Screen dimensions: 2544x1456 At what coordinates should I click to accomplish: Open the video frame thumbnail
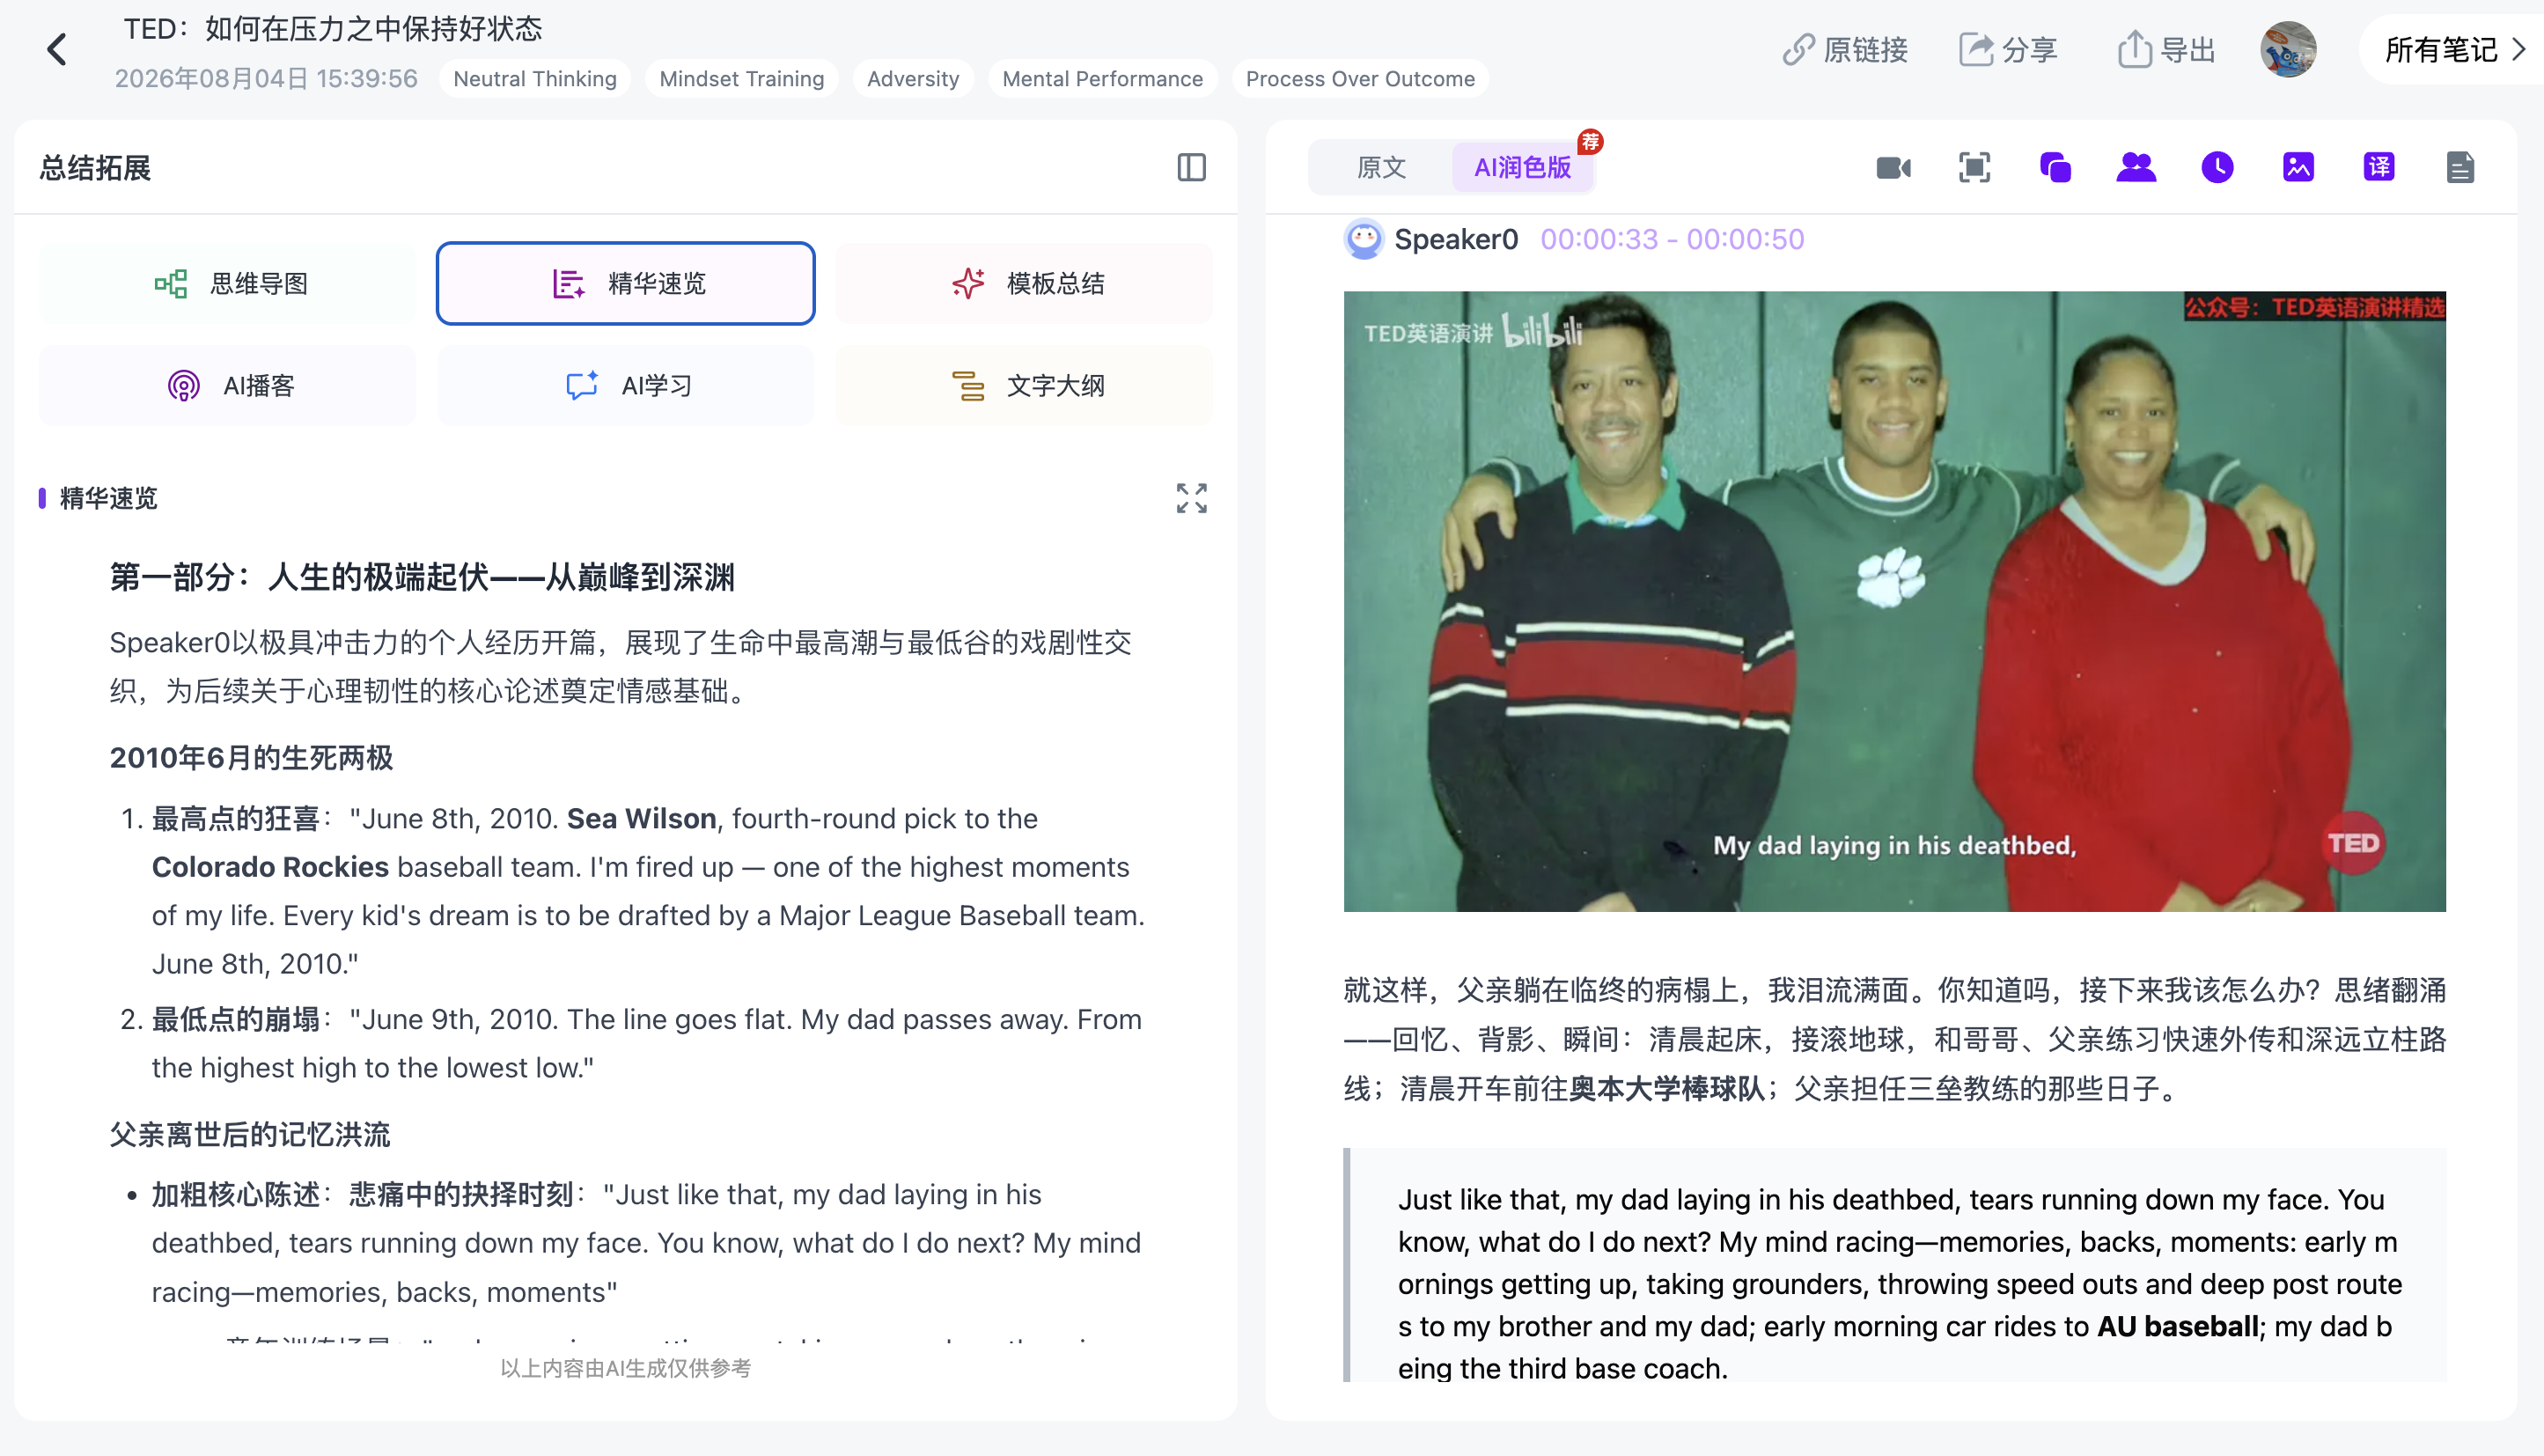pyautogui.click(x=1894, y=601)
